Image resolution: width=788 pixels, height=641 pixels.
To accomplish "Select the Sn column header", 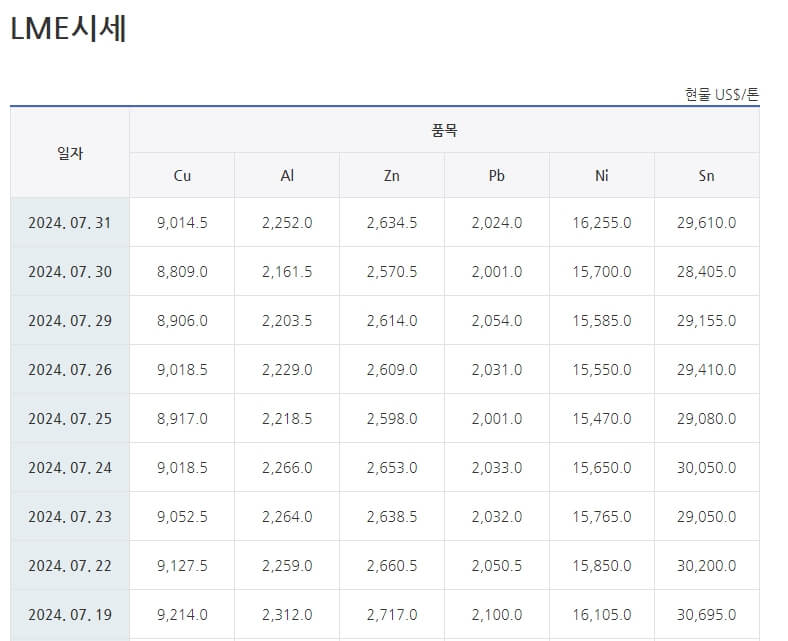I will (x=706, y=175).
